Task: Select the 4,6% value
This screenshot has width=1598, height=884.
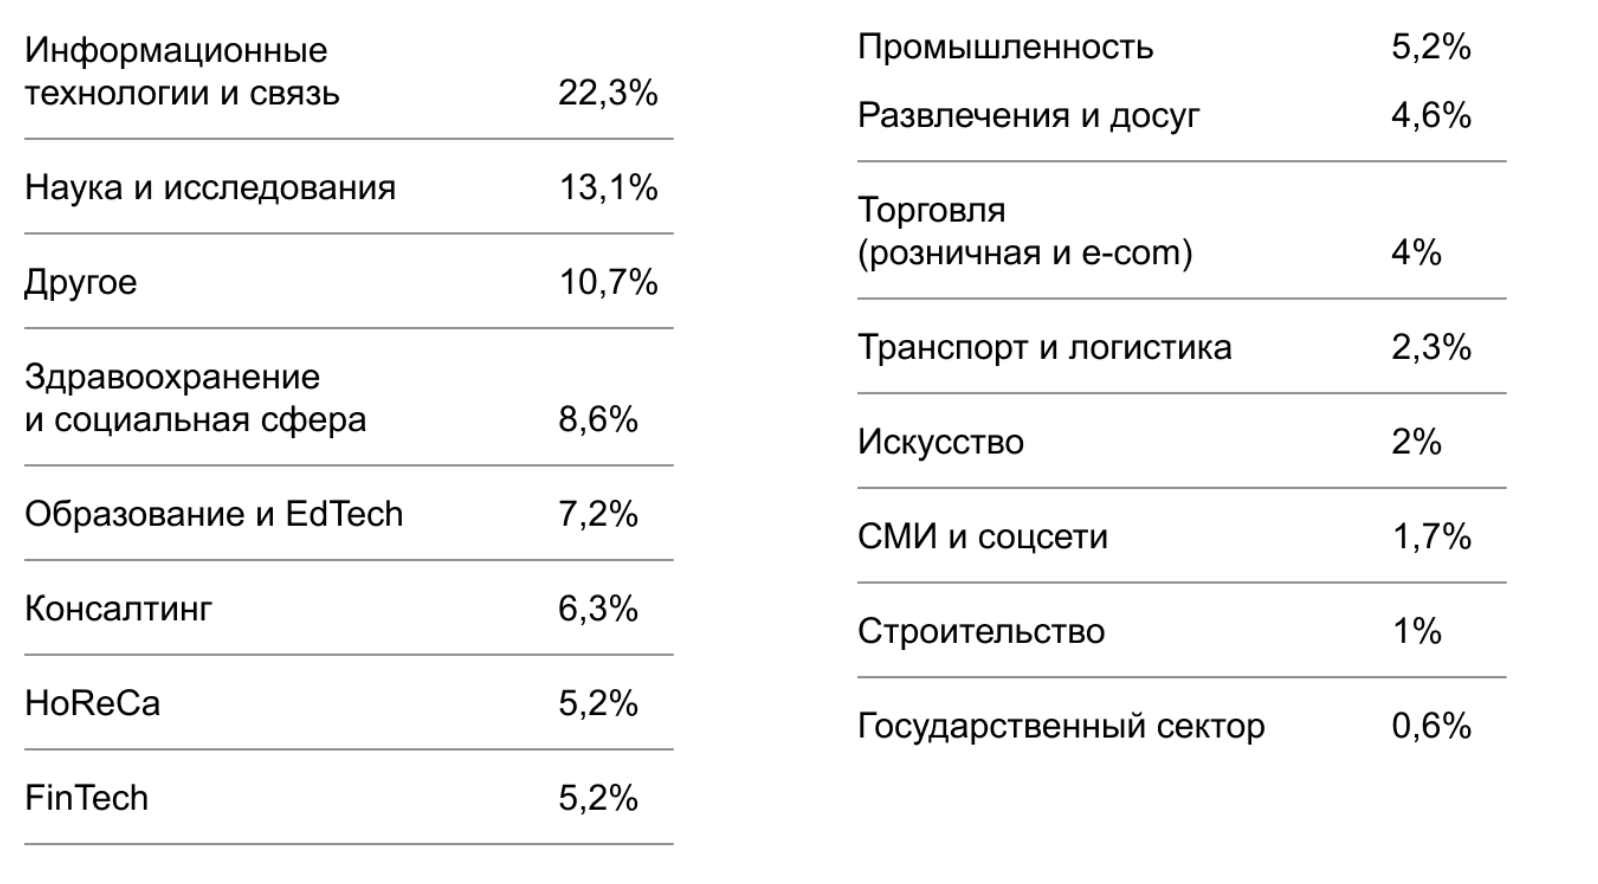Action: (1430, 116)
